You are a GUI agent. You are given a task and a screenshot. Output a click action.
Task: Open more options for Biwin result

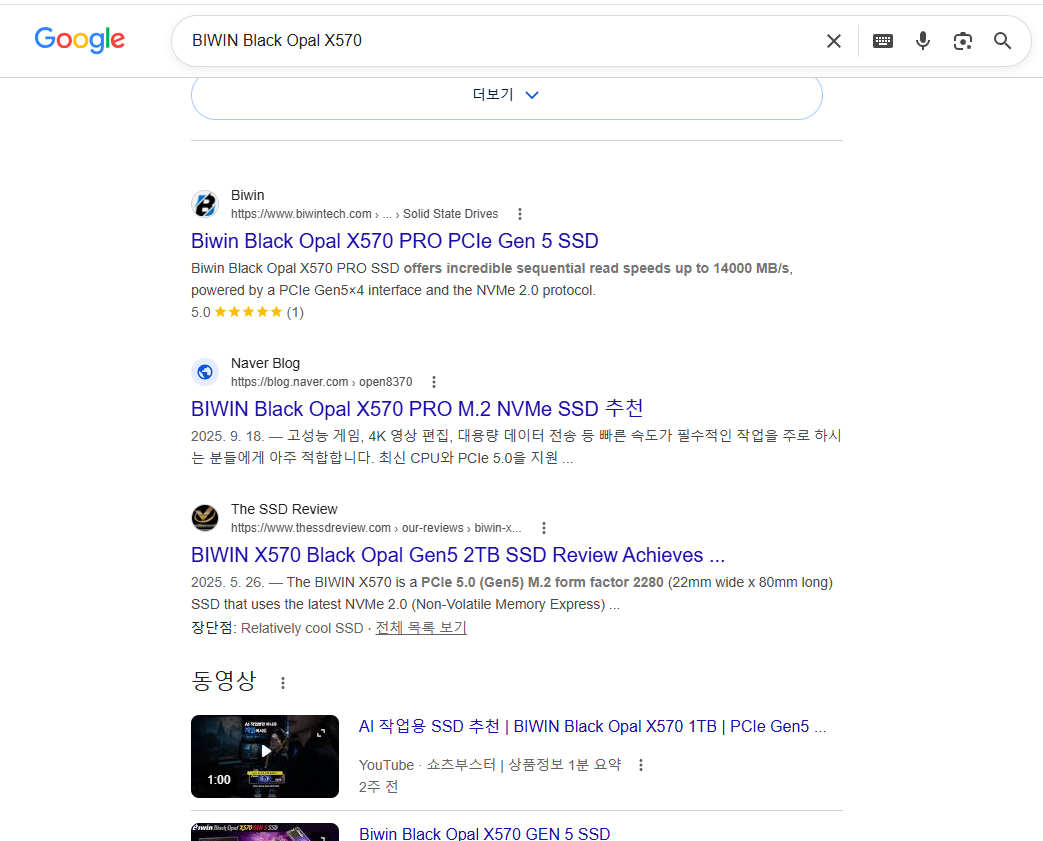point(520,214)
